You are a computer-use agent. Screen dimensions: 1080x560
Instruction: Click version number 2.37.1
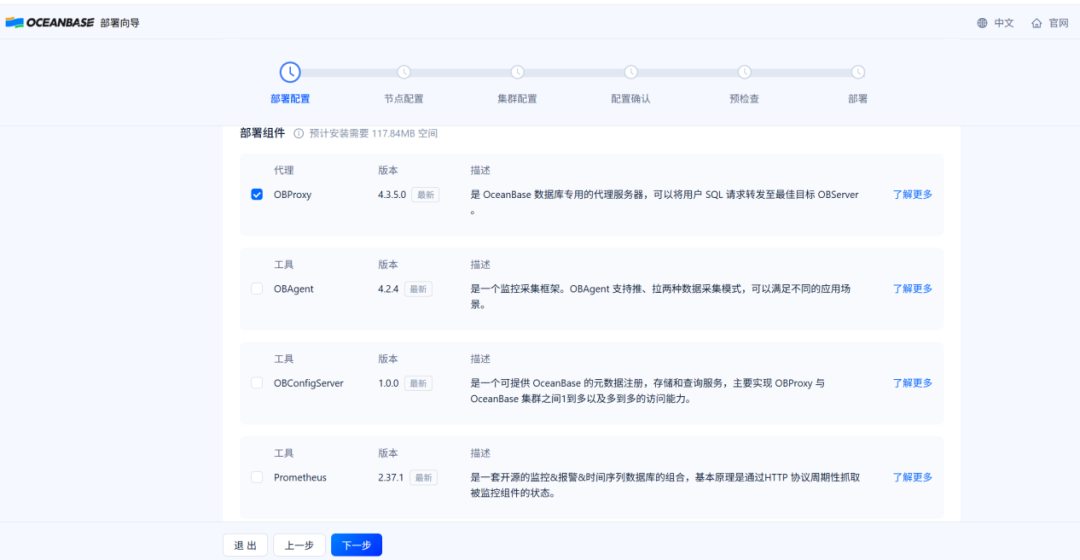click(391, 477)
